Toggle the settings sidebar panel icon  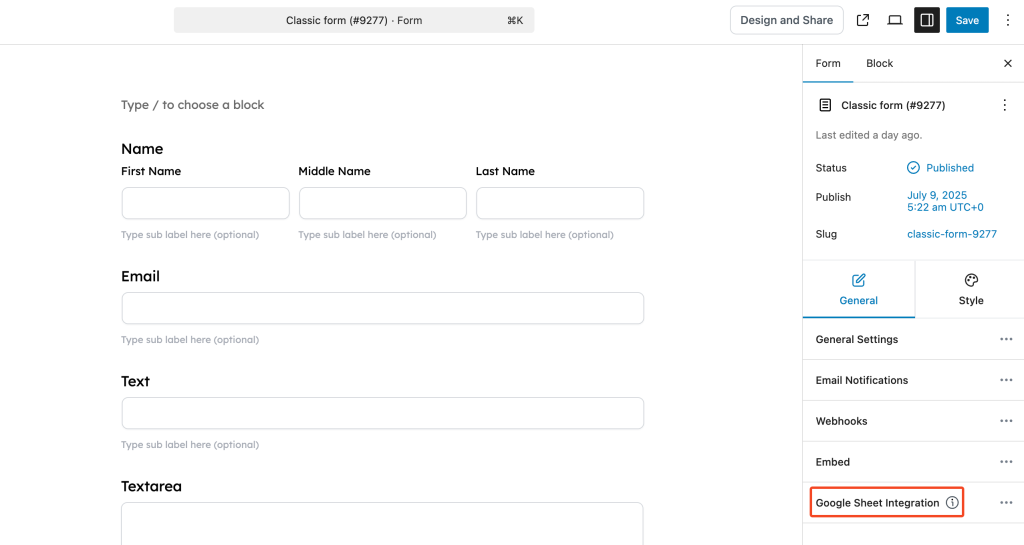927,20
